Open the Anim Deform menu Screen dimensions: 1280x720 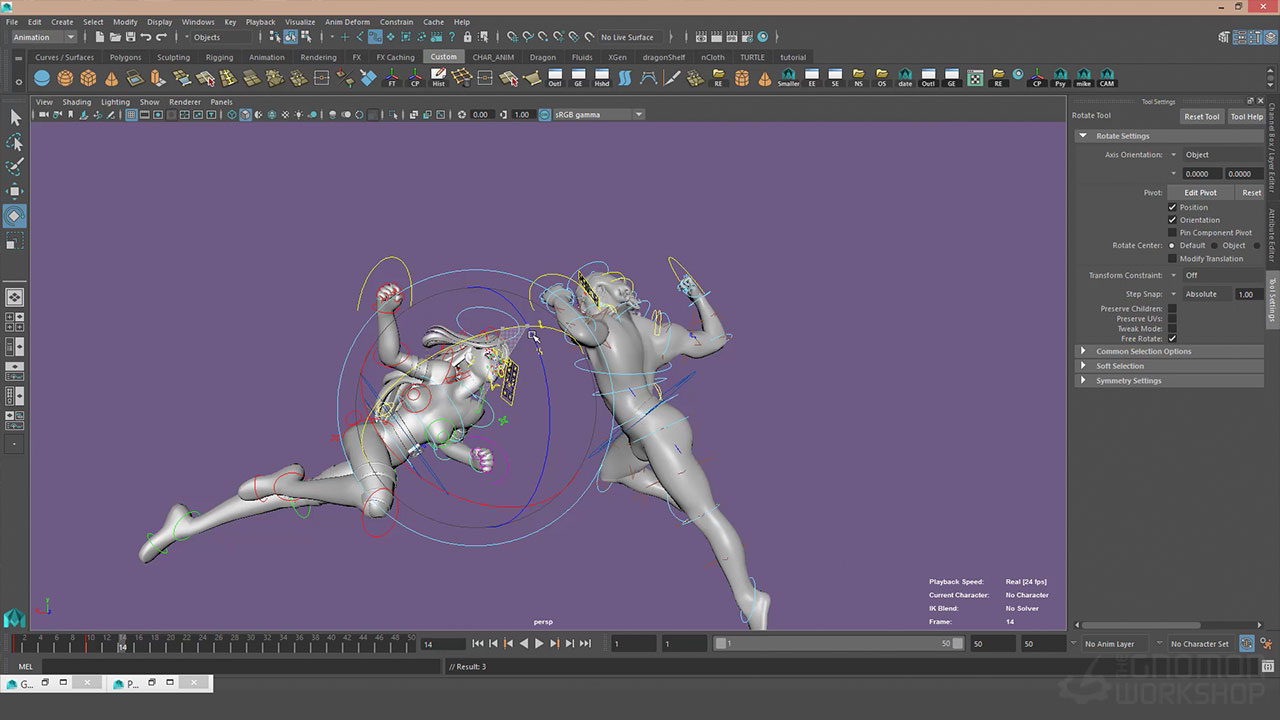pos(347,21)
